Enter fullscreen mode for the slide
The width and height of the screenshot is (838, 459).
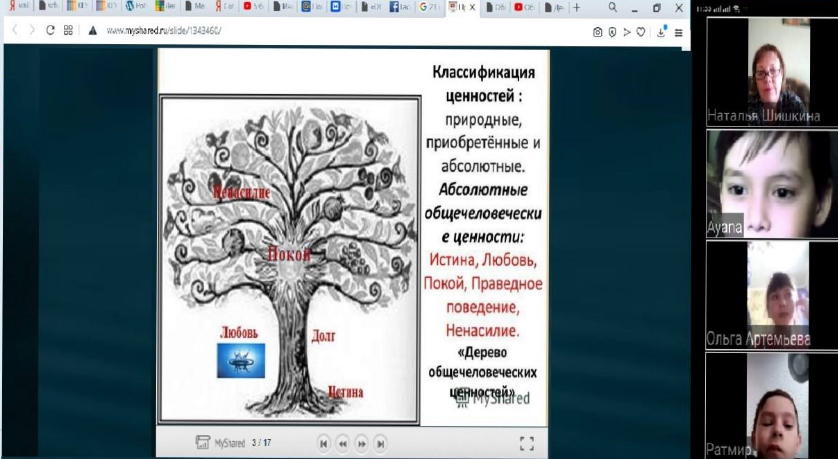pyautogui.click(x=527, y=442)
